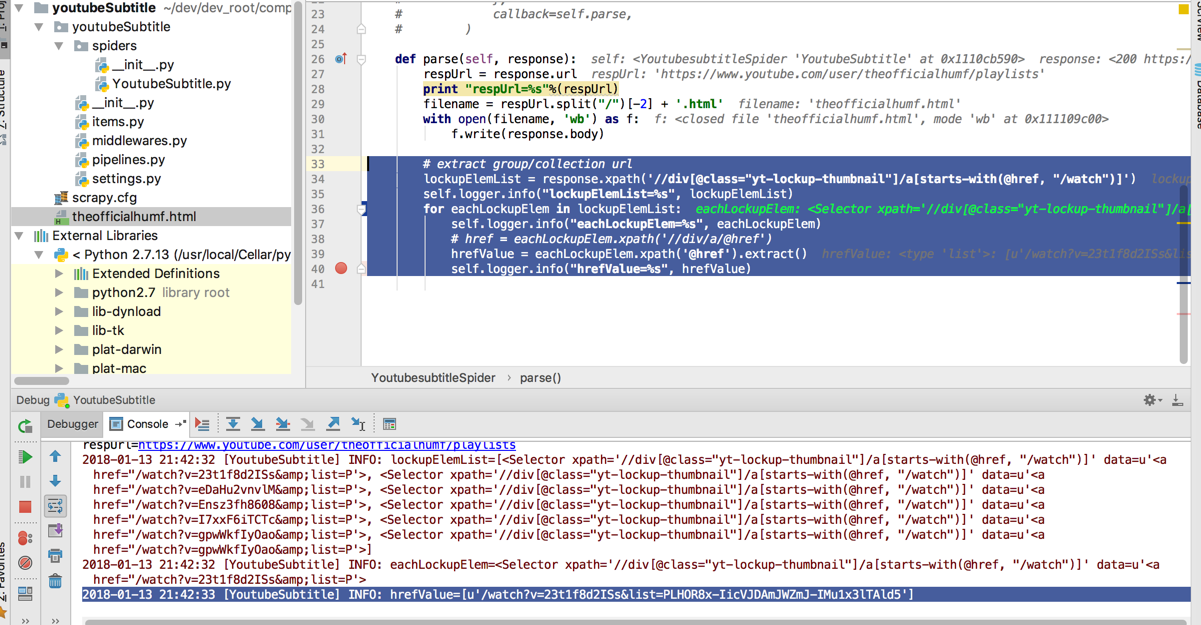Screen dimensions: 1201x625
Task: Collapse the Python 2.7.13 interpreter node
Action: click(x=39, y=255)
